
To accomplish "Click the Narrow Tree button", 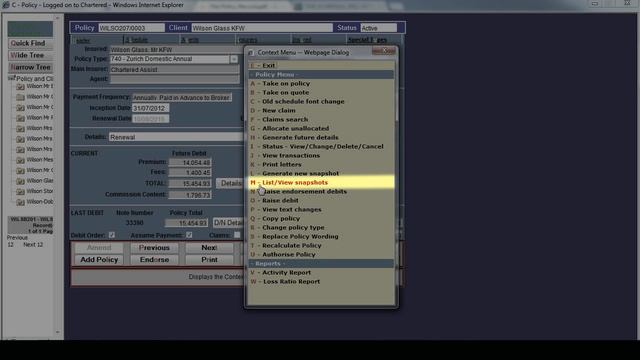I will click(x=31, y=67).
